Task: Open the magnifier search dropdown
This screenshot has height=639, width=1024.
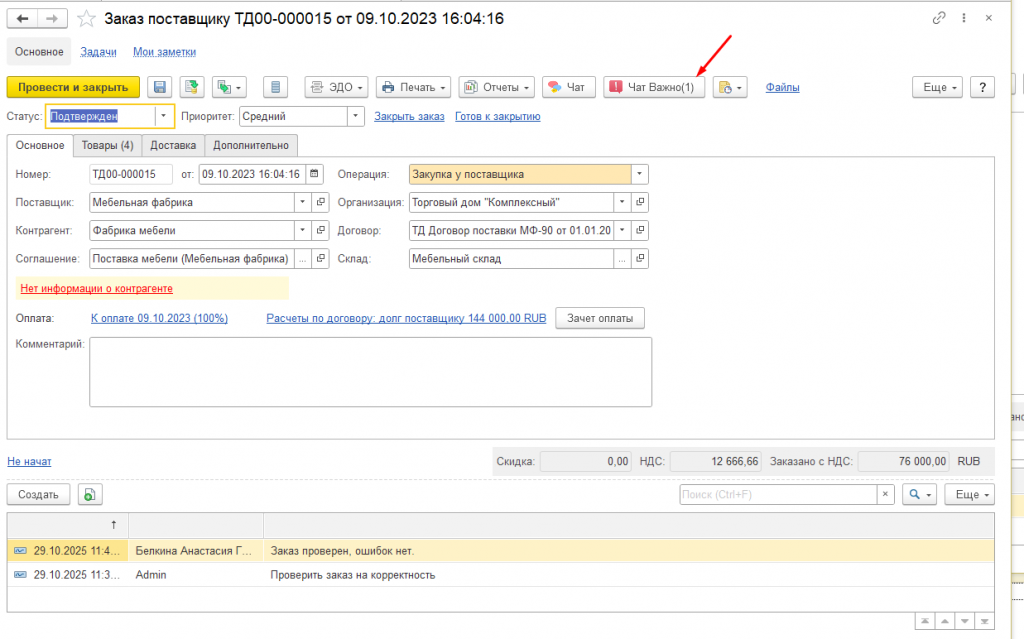Action: [920, 495]
